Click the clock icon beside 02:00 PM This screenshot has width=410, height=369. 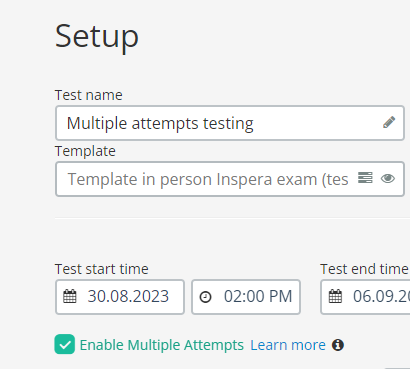(205, 297)
